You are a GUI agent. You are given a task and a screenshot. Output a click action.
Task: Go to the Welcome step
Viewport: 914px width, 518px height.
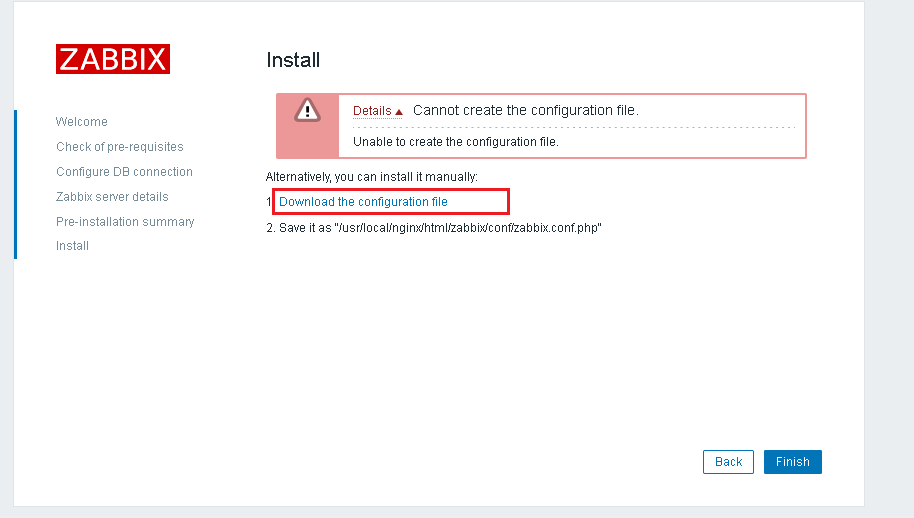[82, 122]
